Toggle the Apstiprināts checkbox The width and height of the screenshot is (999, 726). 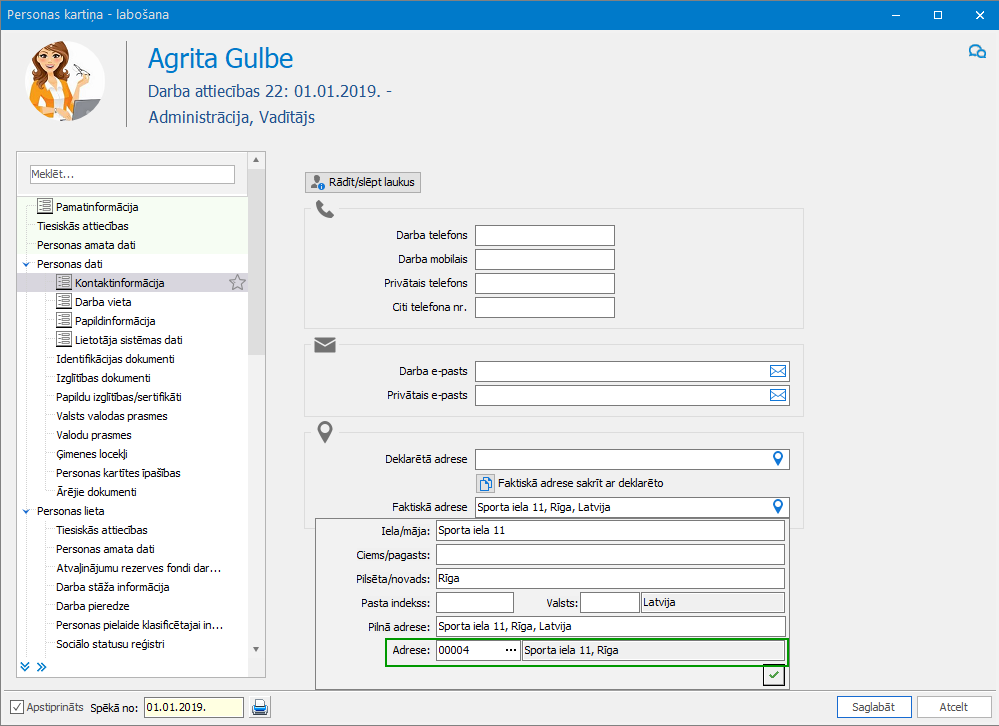[16, 707]
